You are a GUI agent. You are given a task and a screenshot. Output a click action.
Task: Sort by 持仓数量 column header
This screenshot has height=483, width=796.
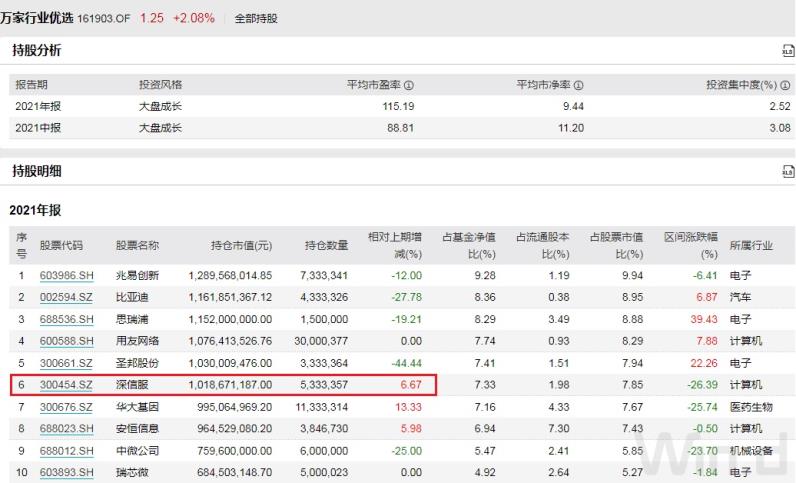[x=326, y=246]
